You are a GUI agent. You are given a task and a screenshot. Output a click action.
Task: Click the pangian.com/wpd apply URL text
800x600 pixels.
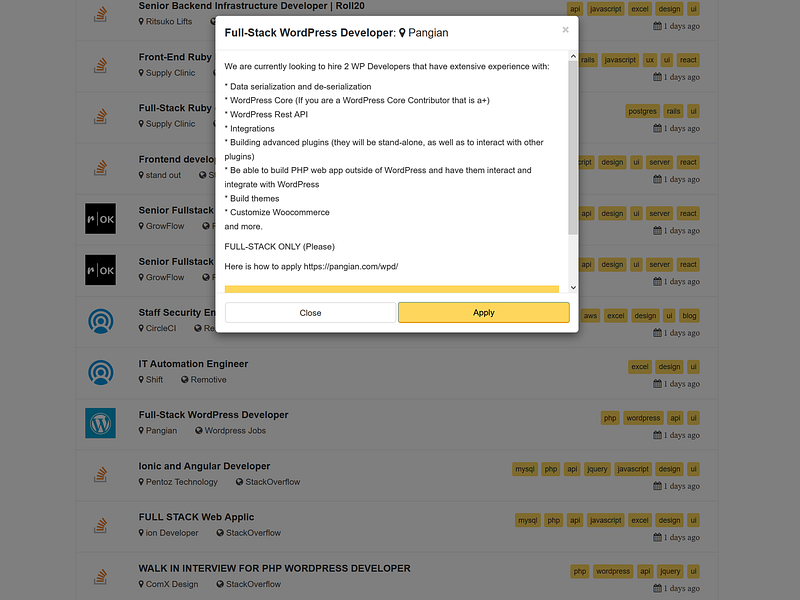[x=351, y=266]
